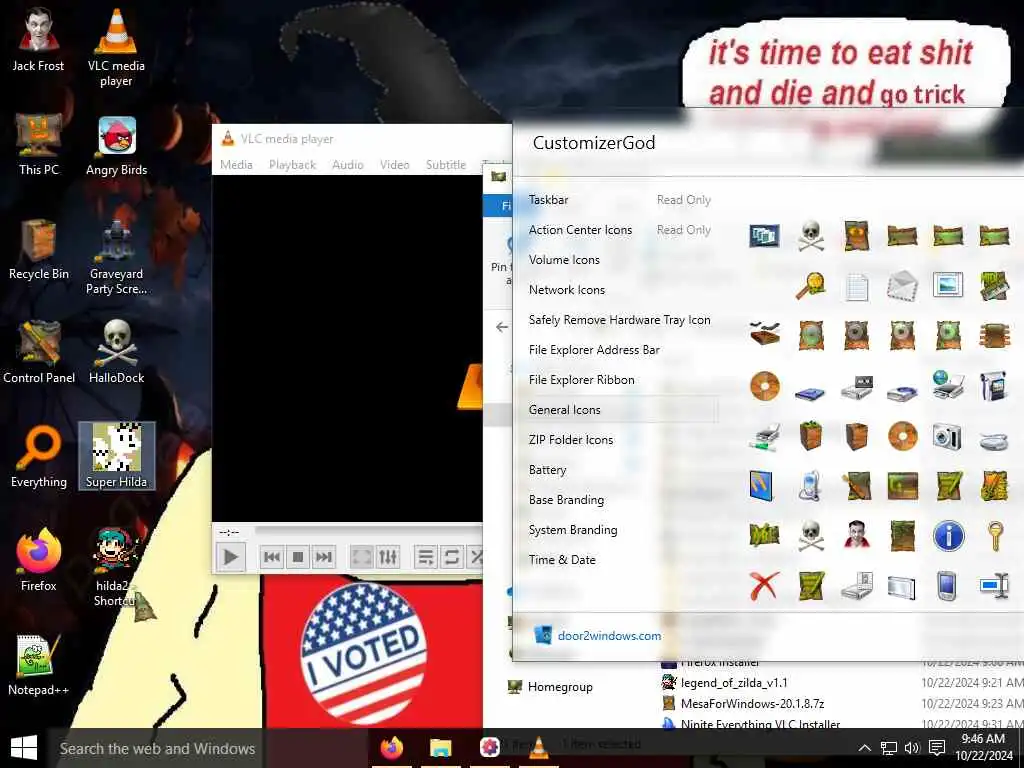Select Network Icons in CustomizerGod list
This screenshot has width=1024, height=768.
pos(567,290)
